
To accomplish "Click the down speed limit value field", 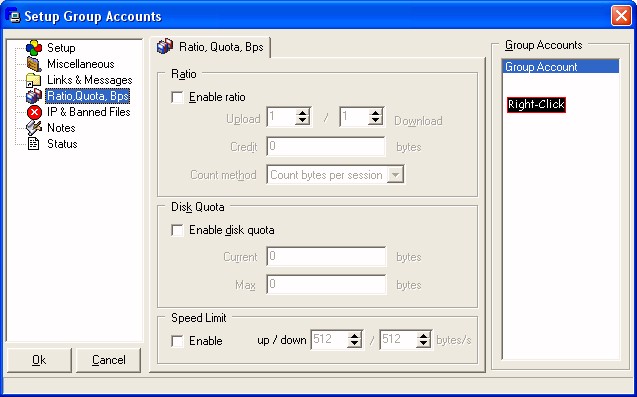I will [399, 340].
